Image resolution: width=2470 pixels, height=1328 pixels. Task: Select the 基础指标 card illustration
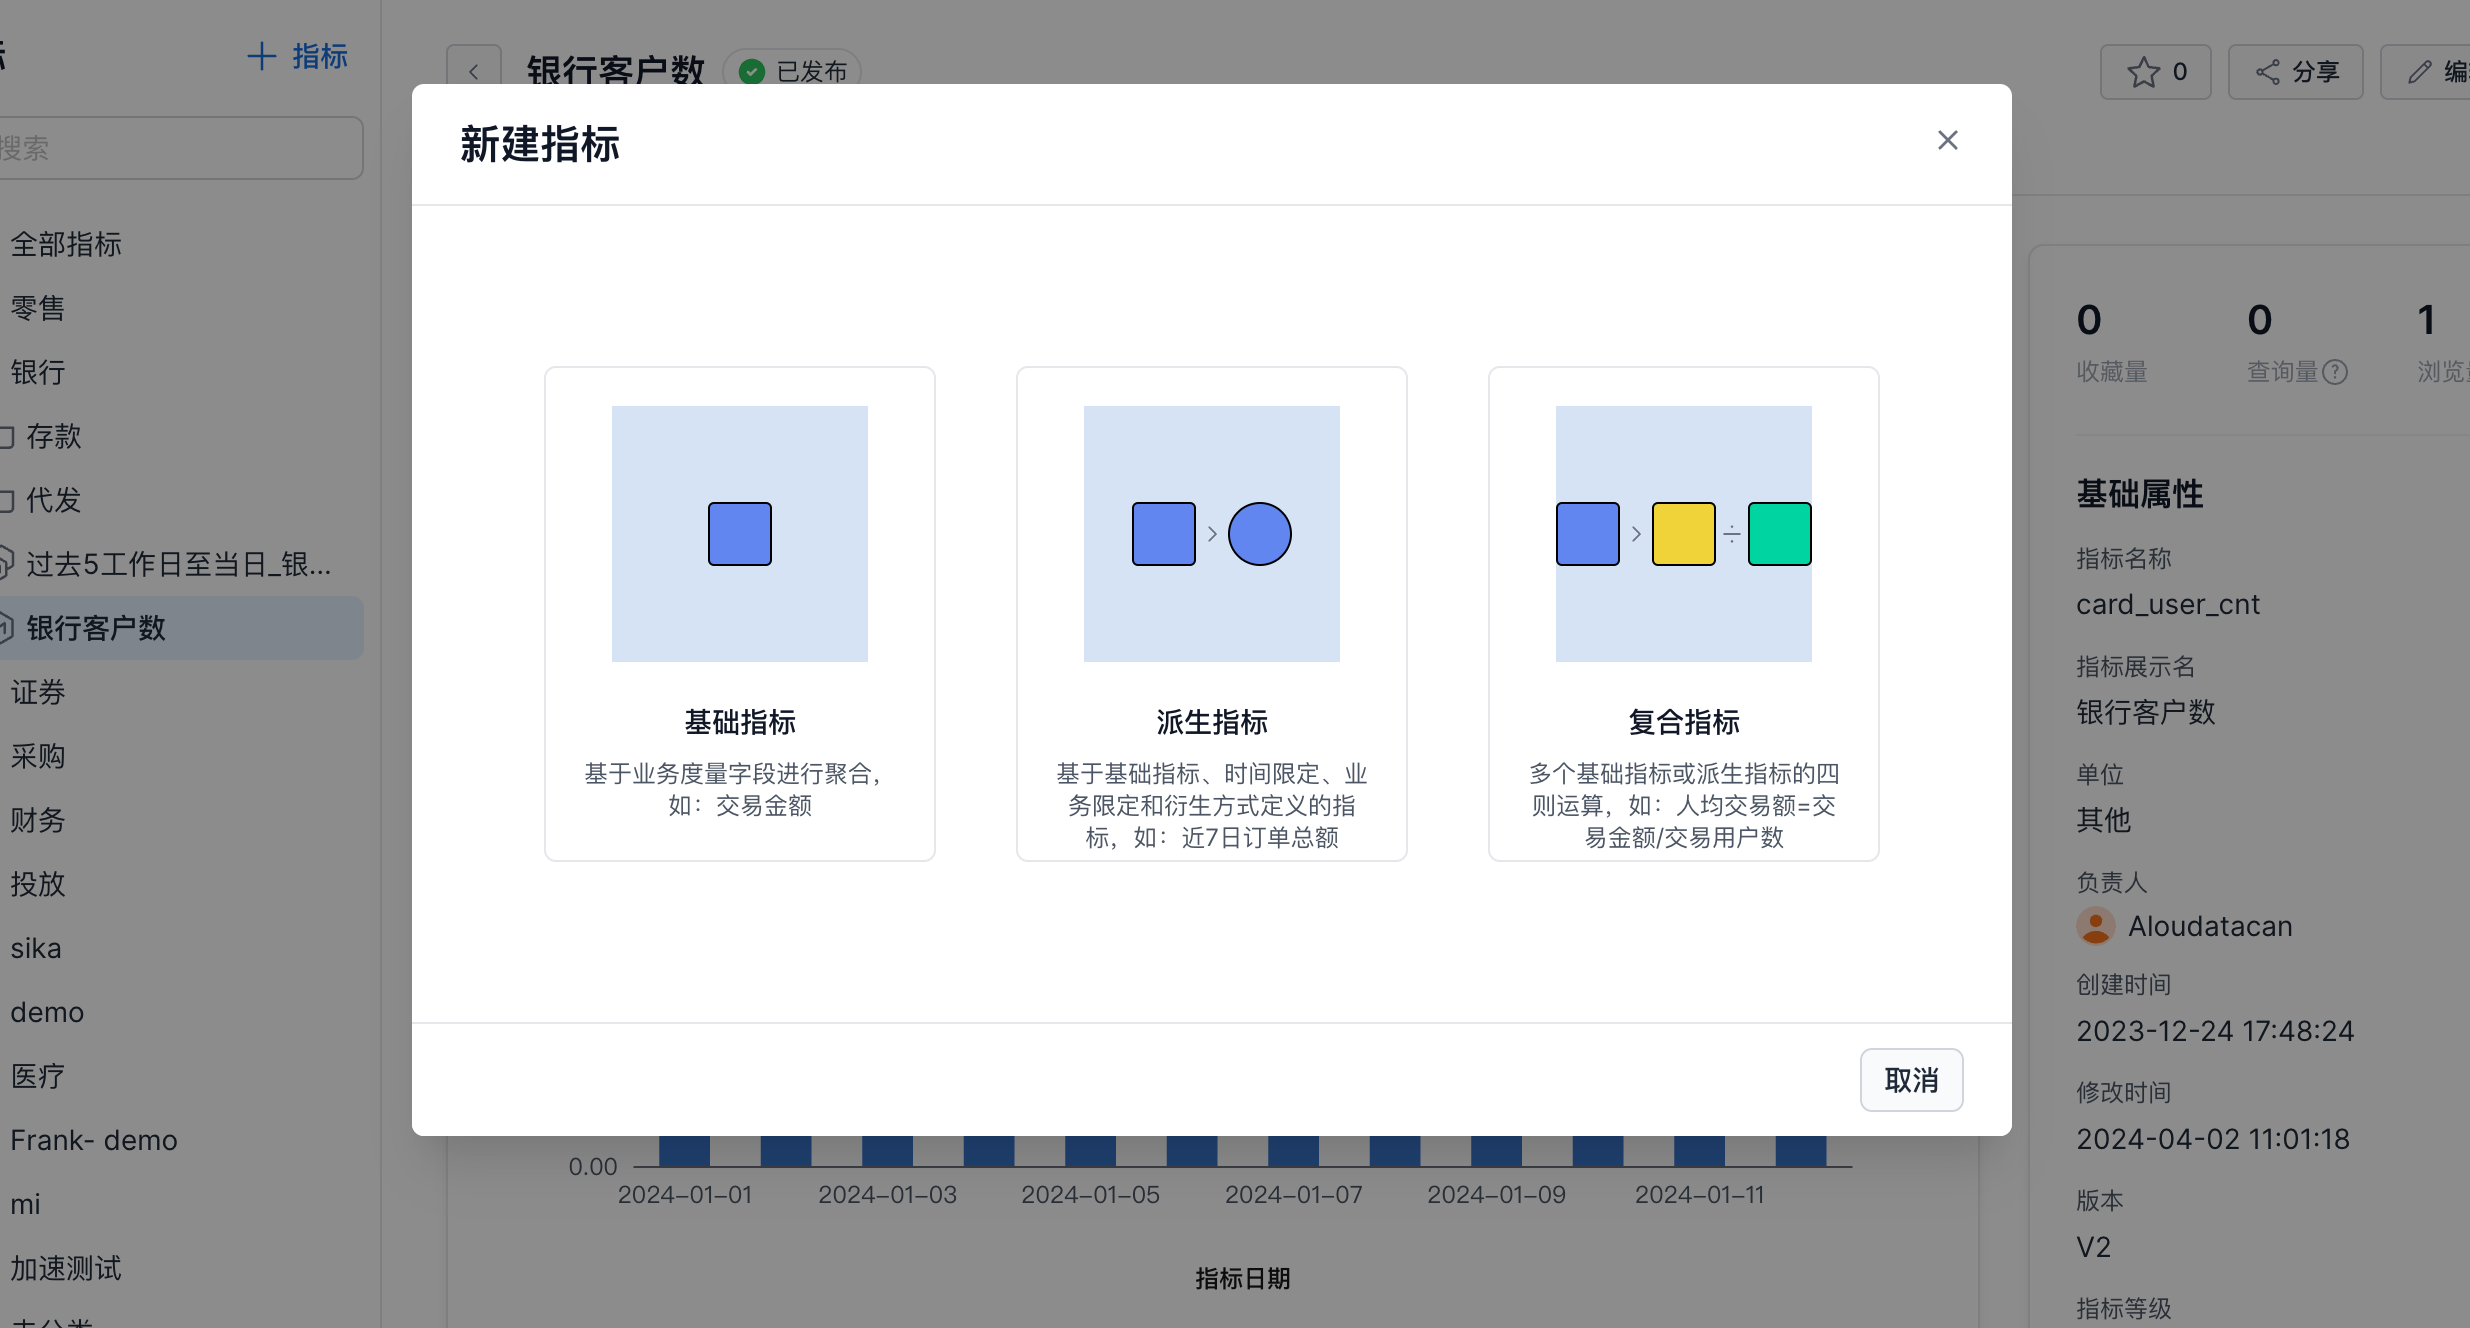coord(739,533)
